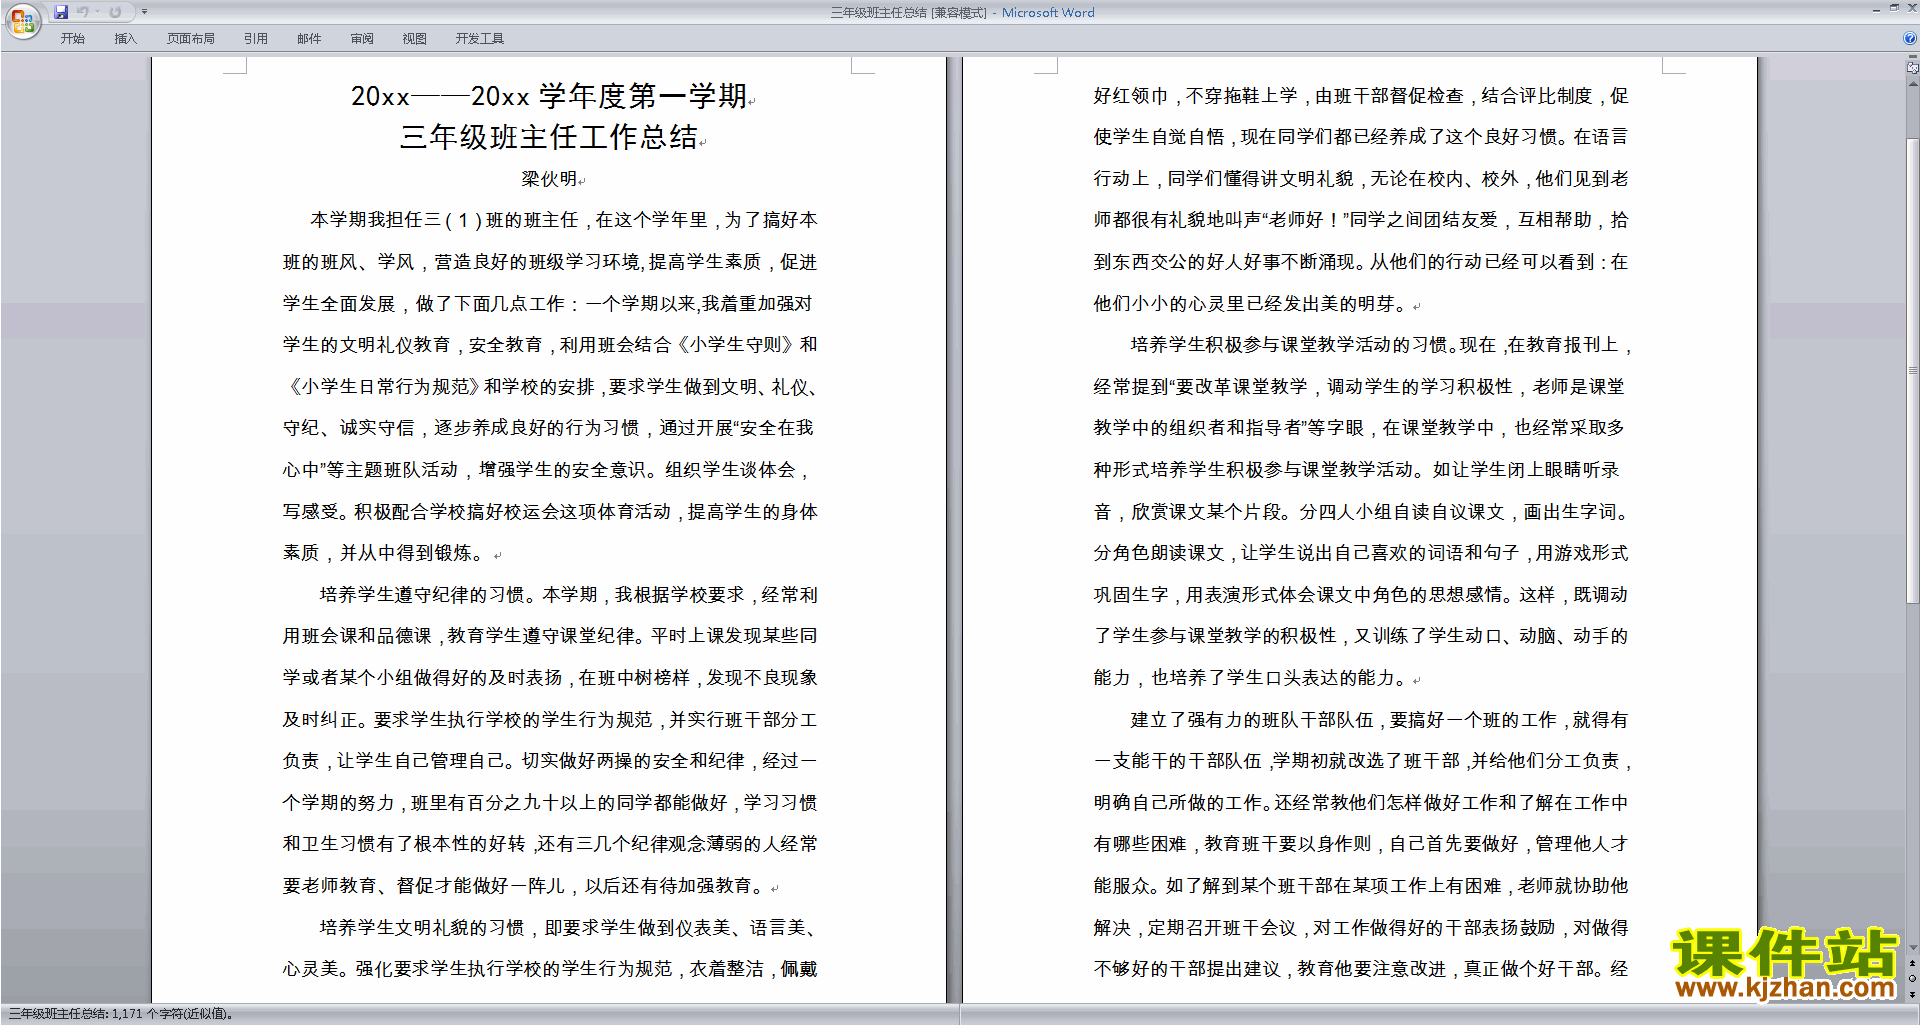Click the split bar handle above the ruler icon
Image resolution: width=1920 pixels, height=1025 pixels.
pyautogui.click(x=1913, y=56)
